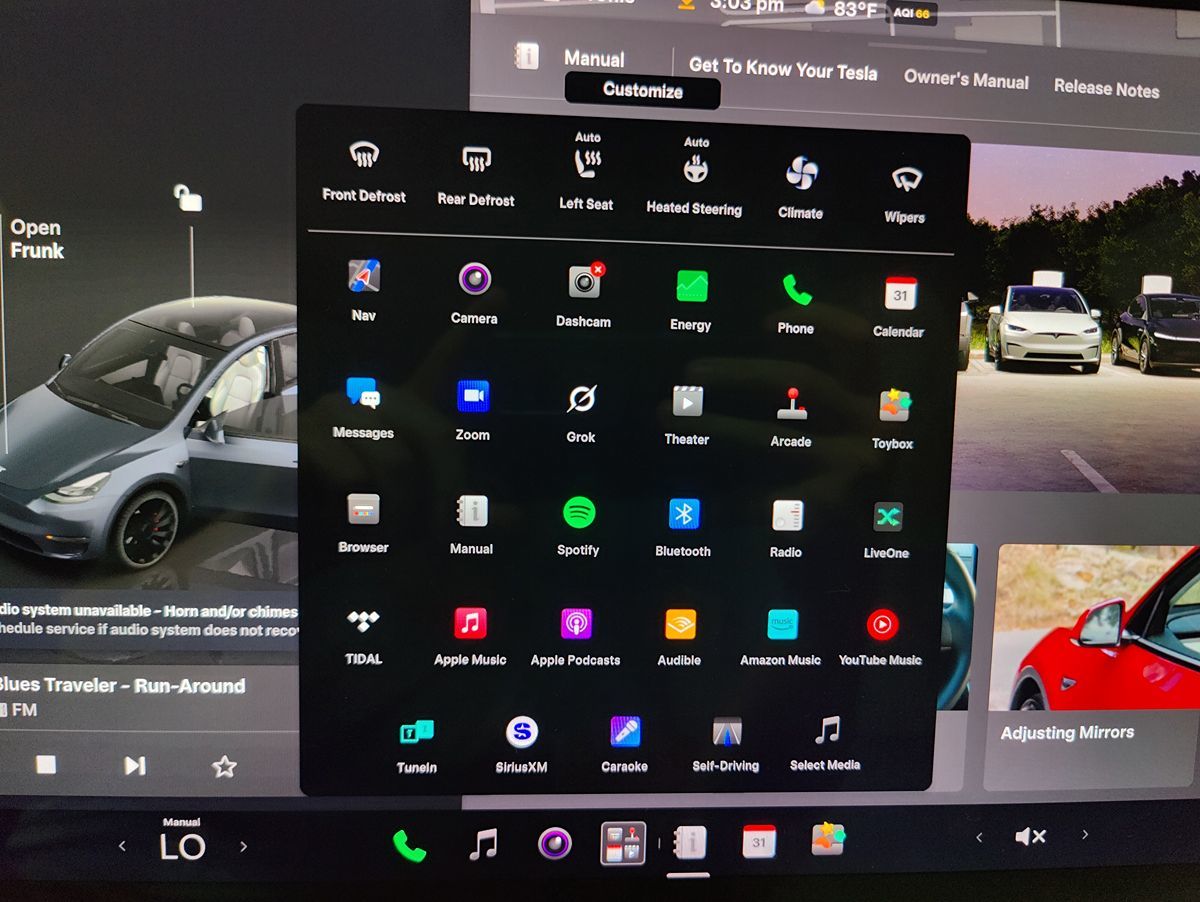Launch Spotify

coord(578,526)
